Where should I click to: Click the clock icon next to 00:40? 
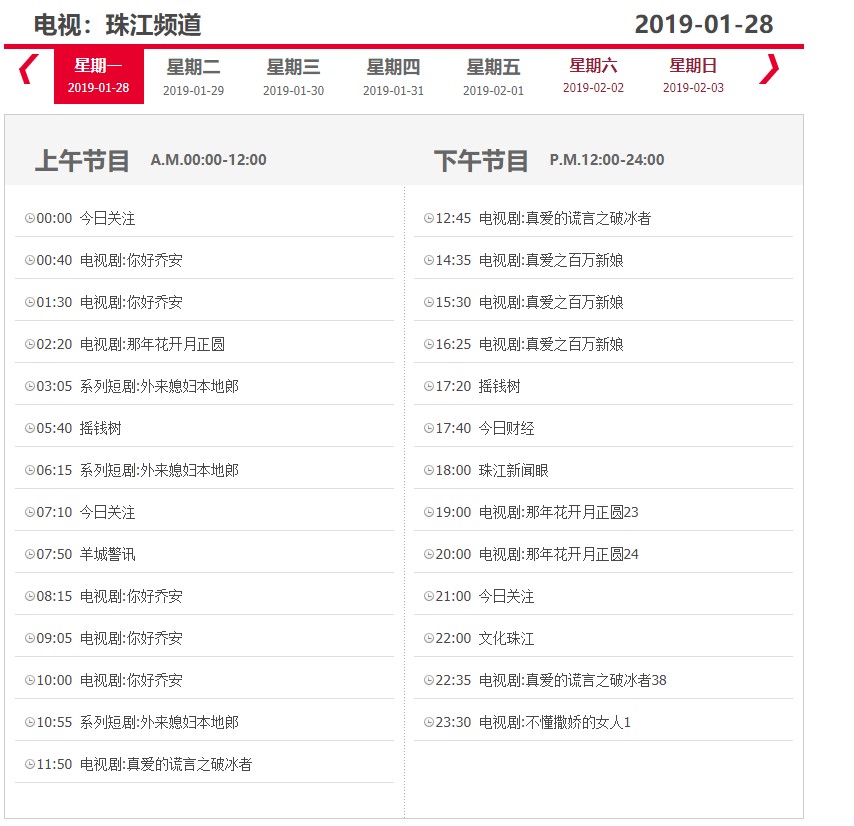pyautogui.click(x=30, y=260)
